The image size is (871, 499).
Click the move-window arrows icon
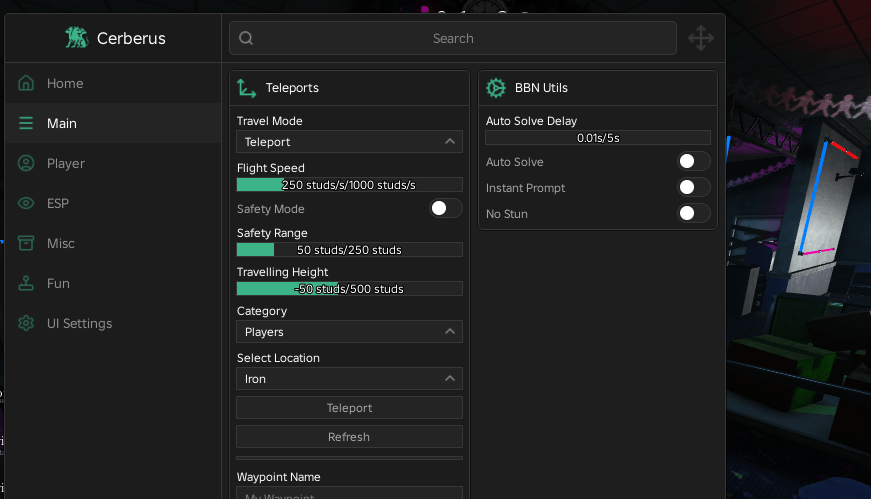(x=701, y=38)
